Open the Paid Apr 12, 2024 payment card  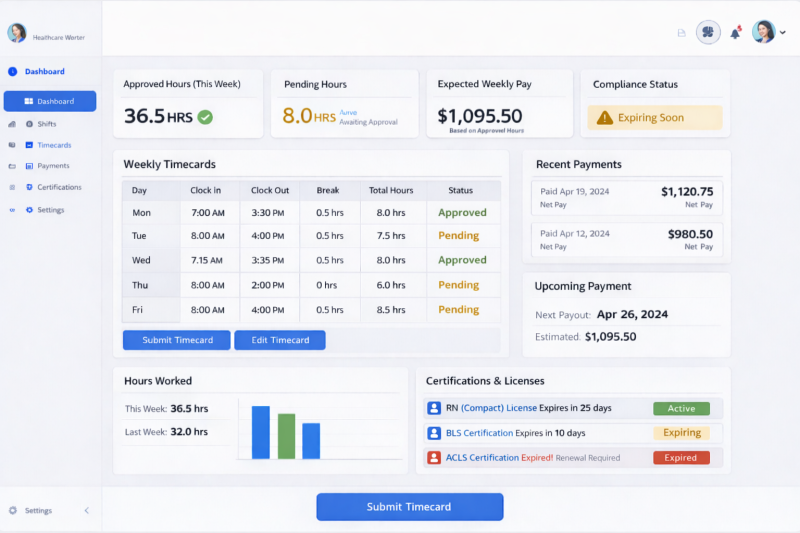pos(627,240)
